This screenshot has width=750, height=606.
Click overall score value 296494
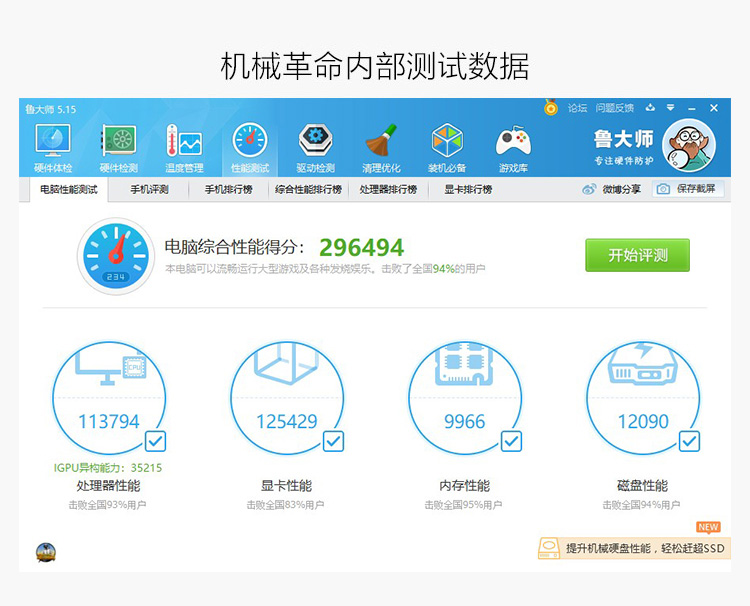362,248
